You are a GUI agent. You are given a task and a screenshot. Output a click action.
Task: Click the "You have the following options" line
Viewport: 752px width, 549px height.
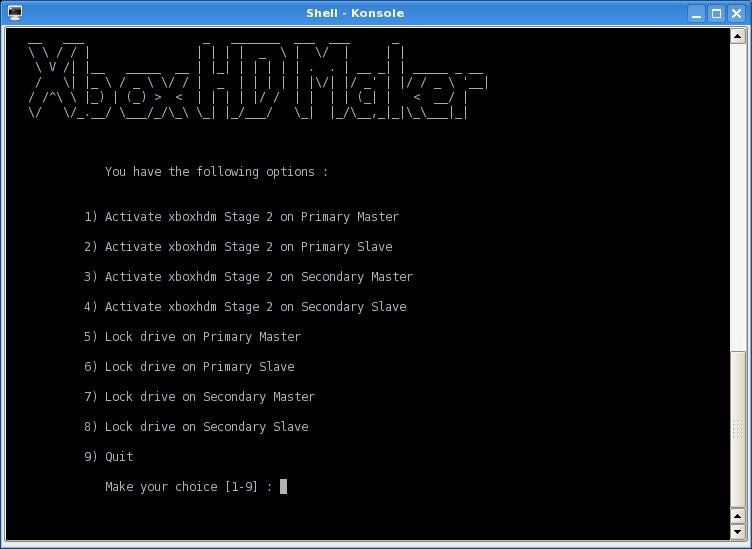click(x=216, y=172)
